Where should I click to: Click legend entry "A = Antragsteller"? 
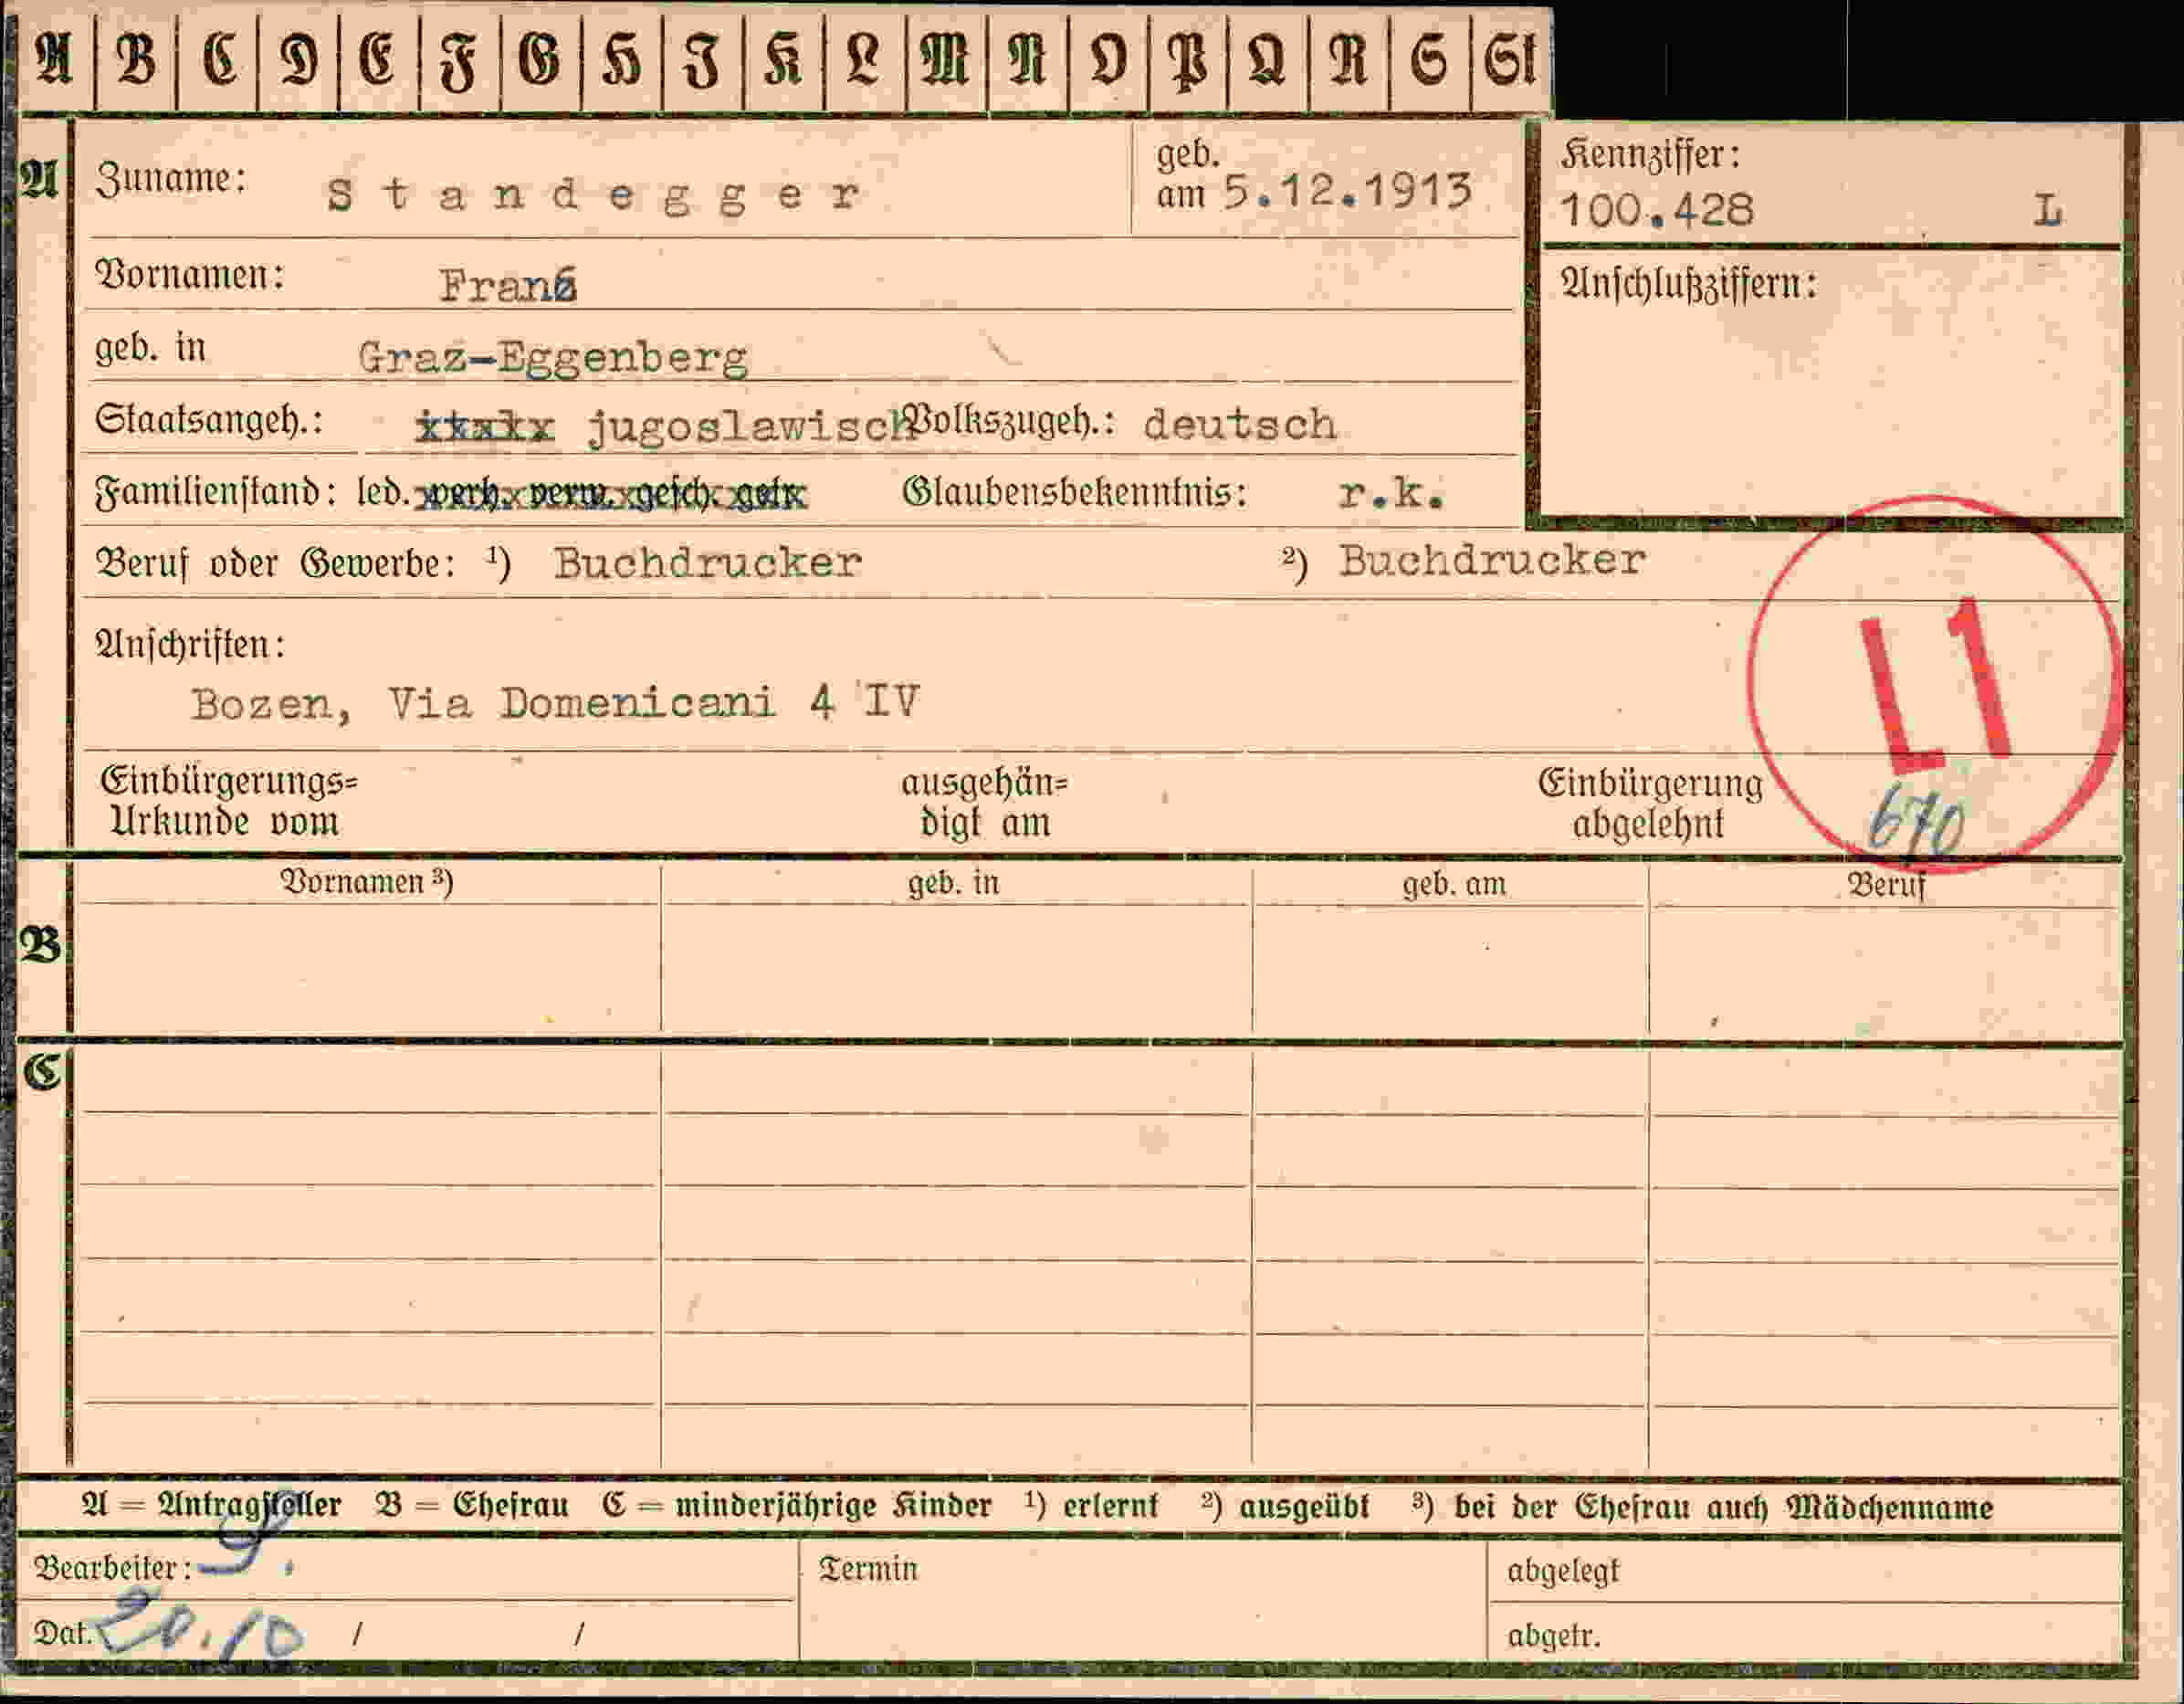pyautogui.click(x=212, y=1505)
